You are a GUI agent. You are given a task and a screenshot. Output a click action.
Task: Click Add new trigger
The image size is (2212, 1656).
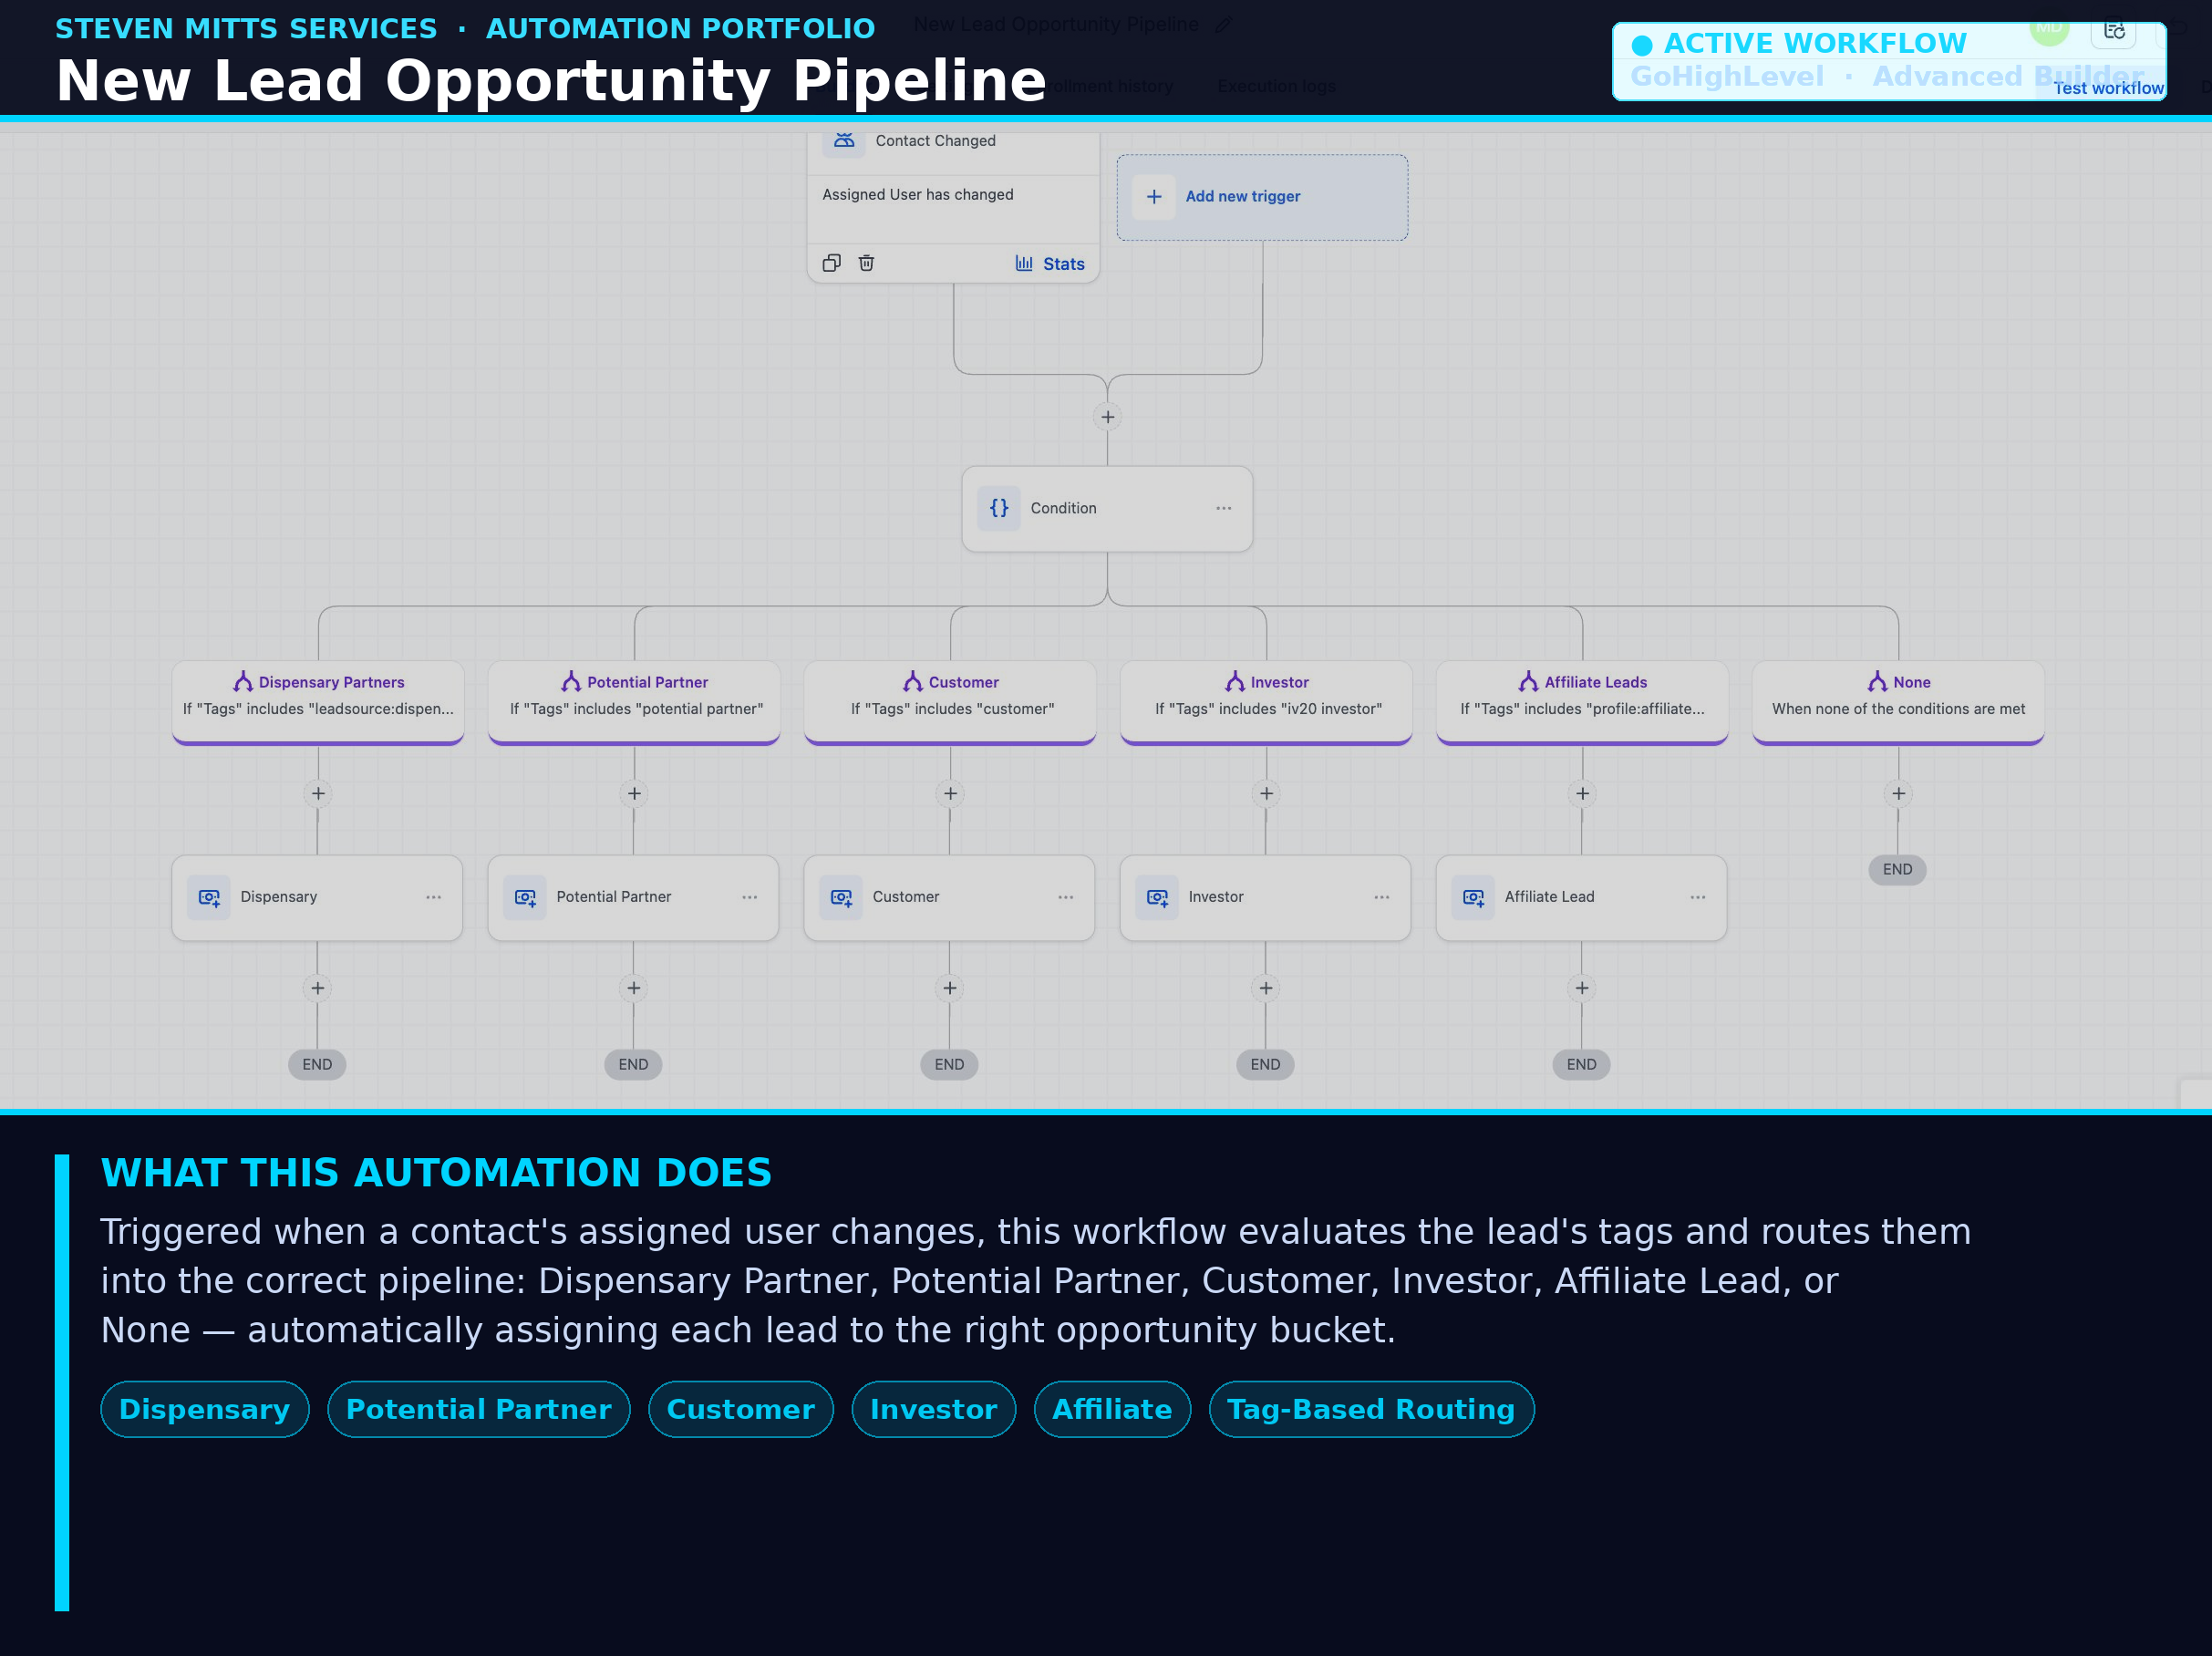coord(1262,197)
